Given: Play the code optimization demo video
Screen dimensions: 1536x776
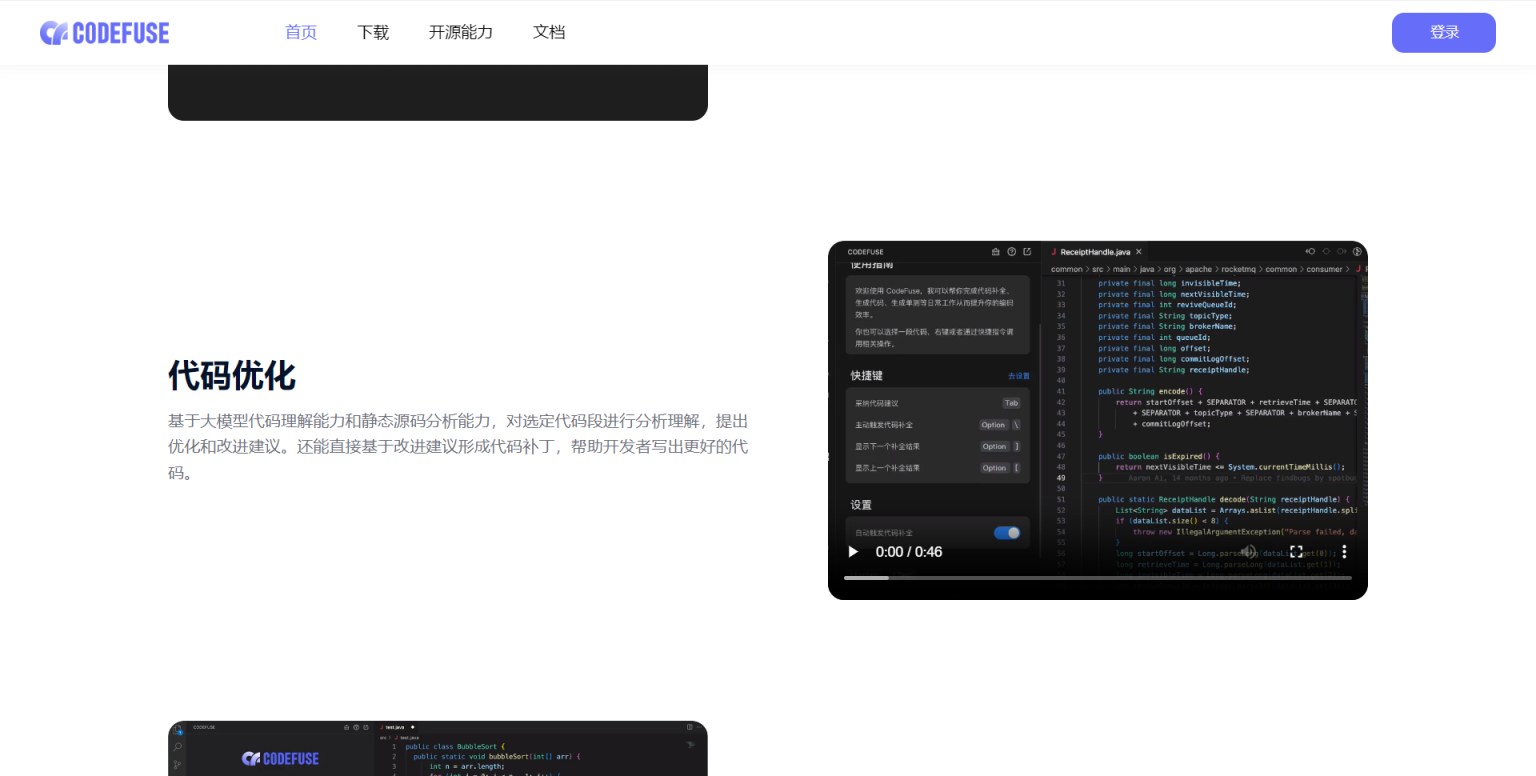Looking at the screenshot, I should click(x=853, y=551).
